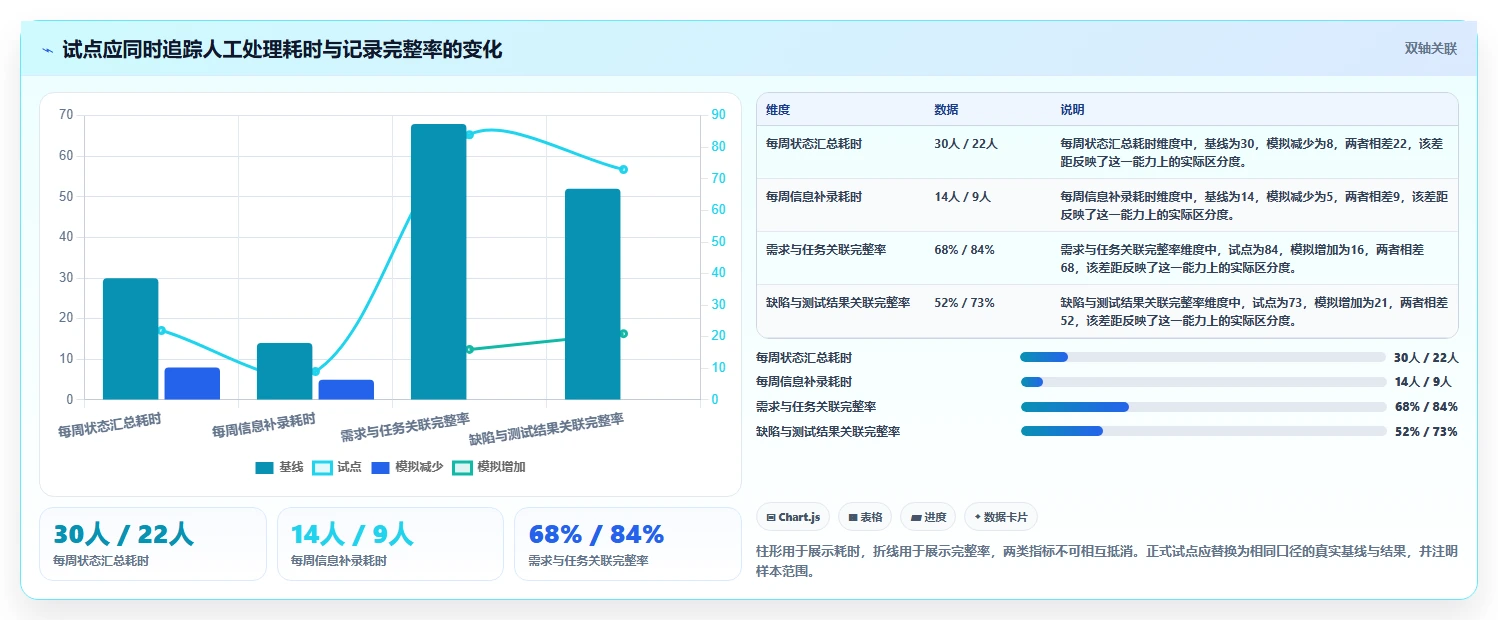The width and height of the screenshot is (1498, 620).
Task: Click the 每周状态汇总耗时 progress bar
Action: (1203, 357)
